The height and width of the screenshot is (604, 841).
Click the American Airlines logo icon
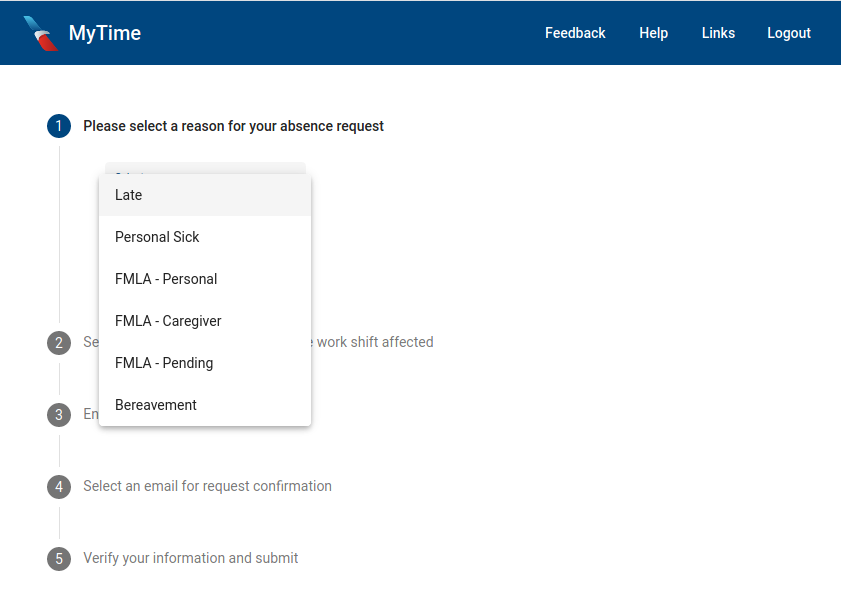pyautogui.click(x=41, y=33)
